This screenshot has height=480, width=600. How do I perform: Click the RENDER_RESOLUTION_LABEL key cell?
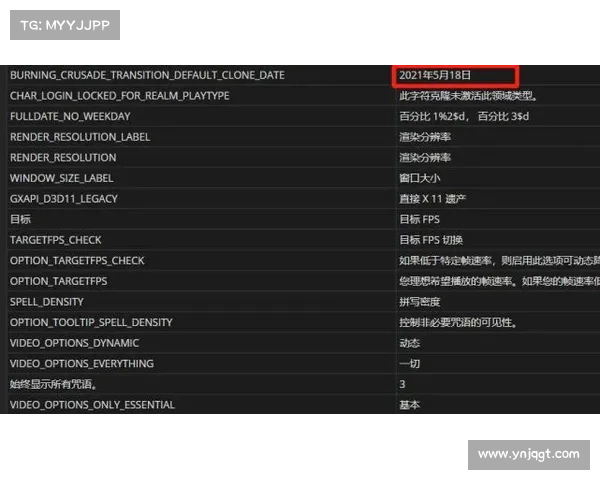tap(78, 137)
